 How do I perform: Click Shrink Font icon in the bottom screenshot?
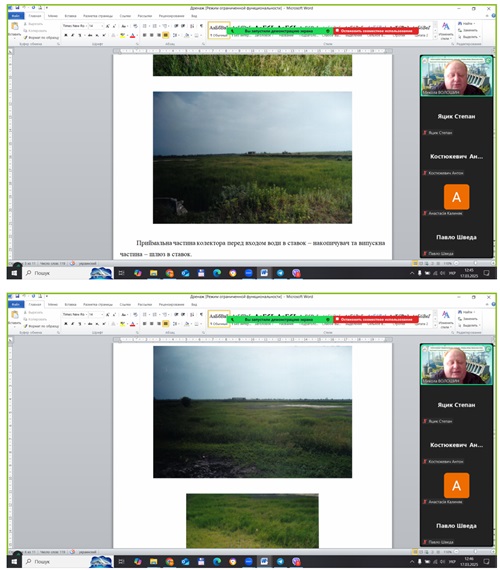pos(114,315)
